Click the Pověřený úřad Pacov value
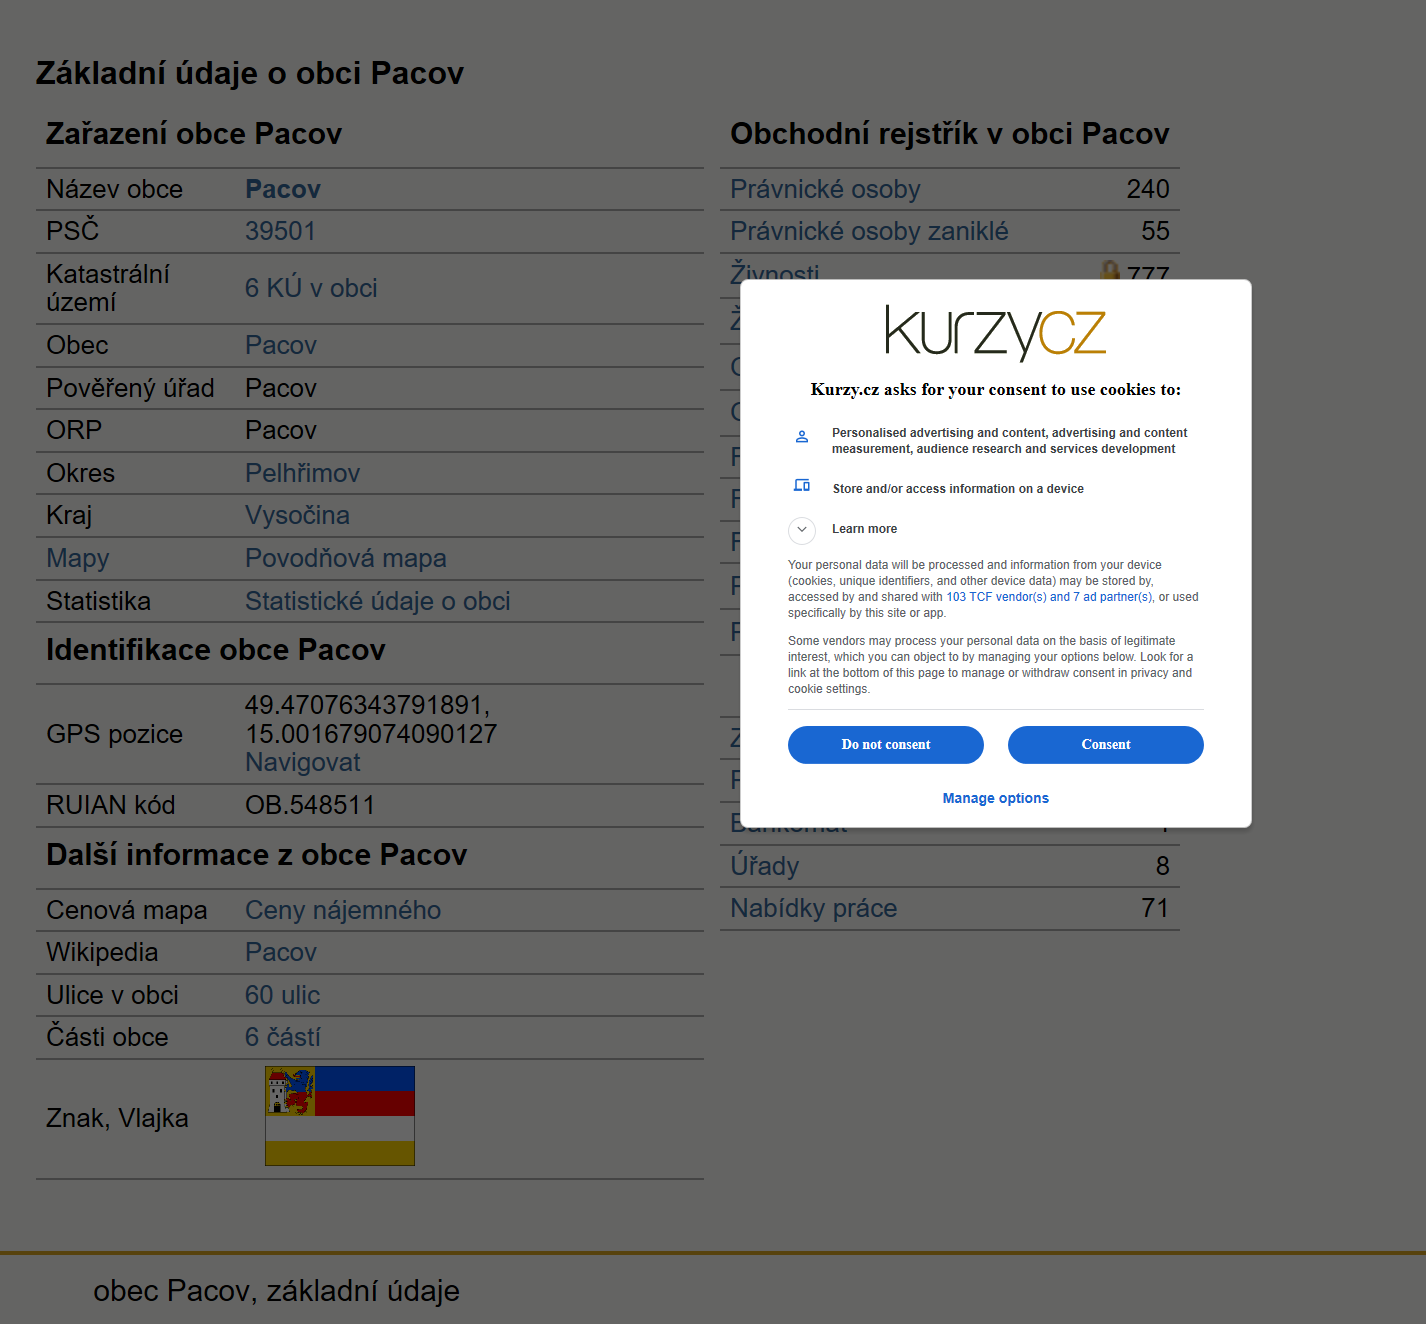 coord(281,388)
